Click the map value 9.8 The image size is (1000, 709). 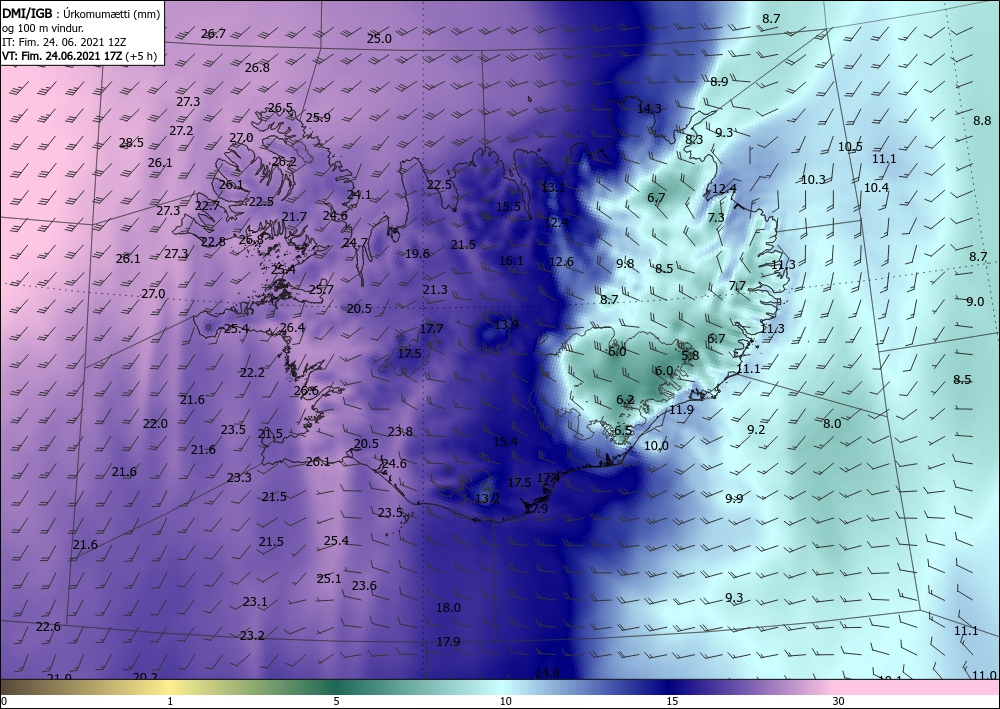625,263
